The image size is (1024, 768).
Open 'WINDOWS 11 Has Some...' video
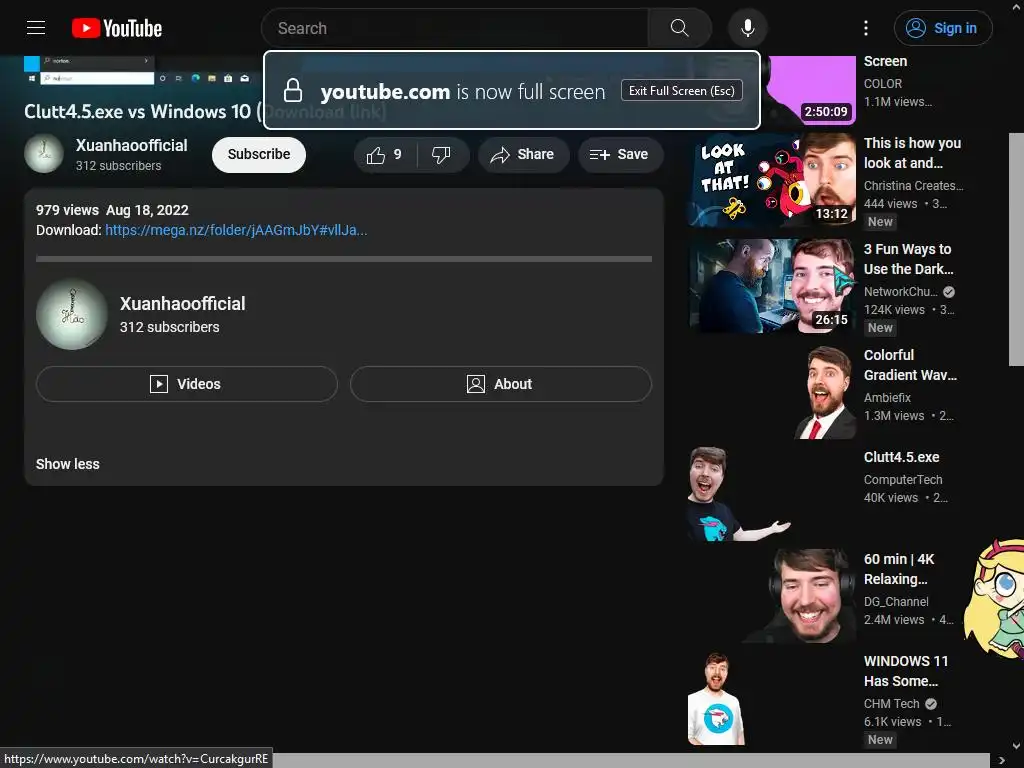(x=906, y=671)
